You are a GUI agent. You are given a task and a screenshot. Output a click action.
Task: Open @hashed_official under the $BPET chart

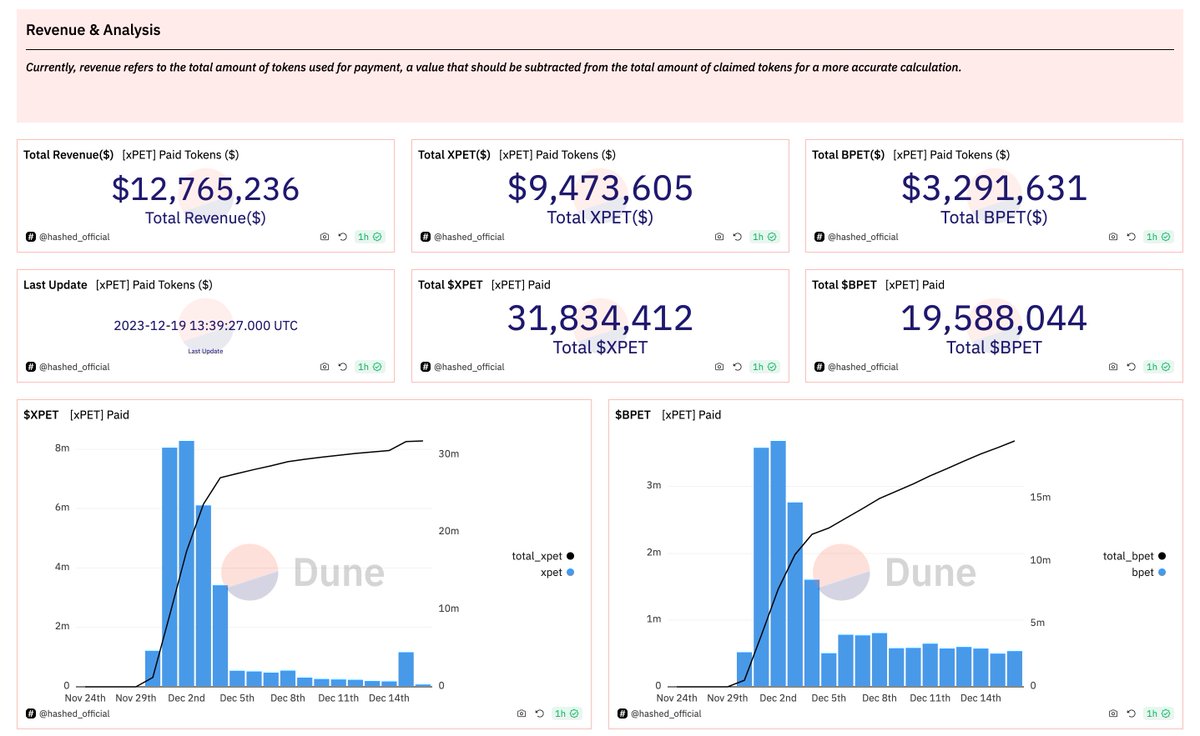666,714
